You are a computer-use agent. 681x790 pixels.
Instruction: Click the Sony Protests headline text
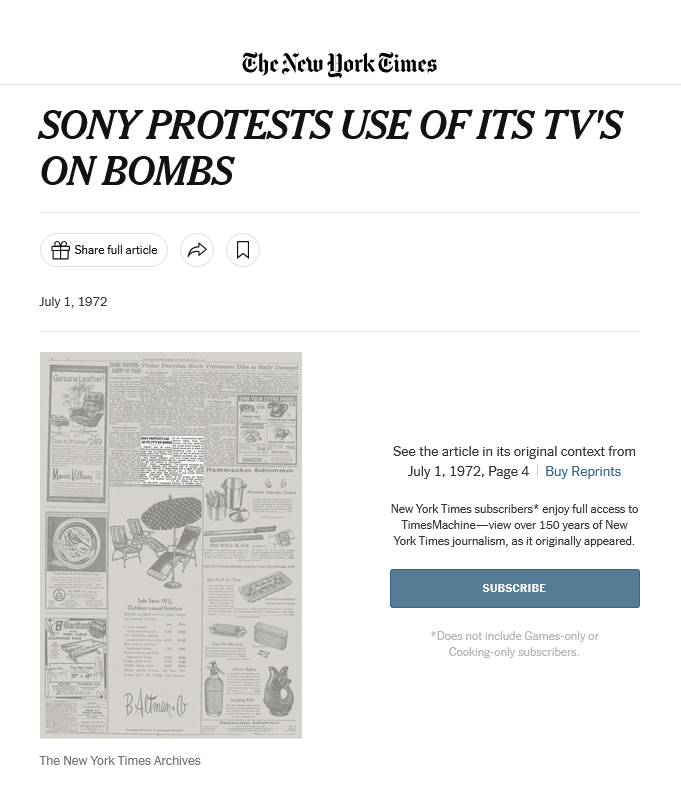(x=331, y=148)
